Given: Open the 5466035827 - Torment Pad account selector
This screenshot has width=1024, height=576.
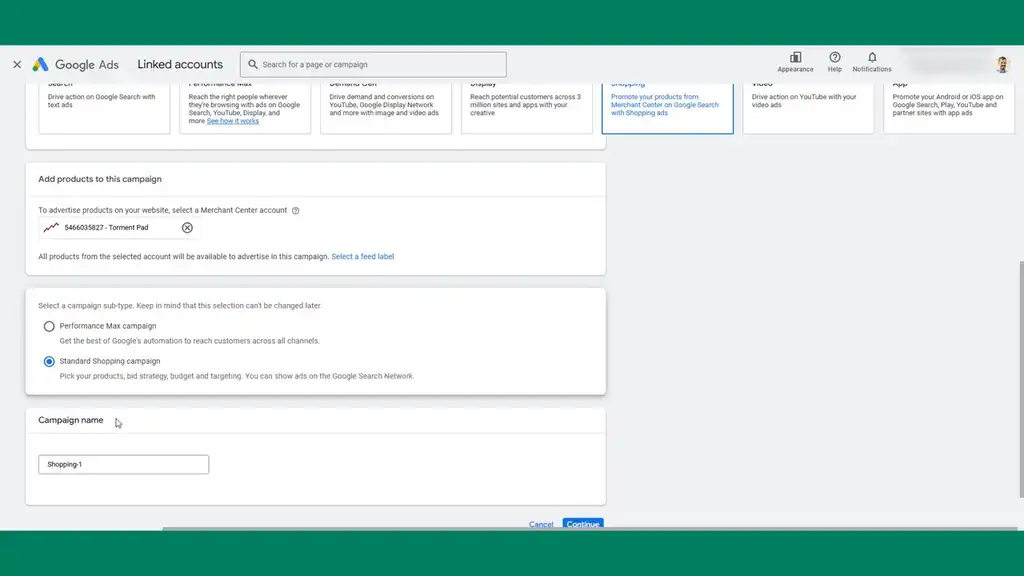Looking at the screenshot, I should [x=108, y=228].
